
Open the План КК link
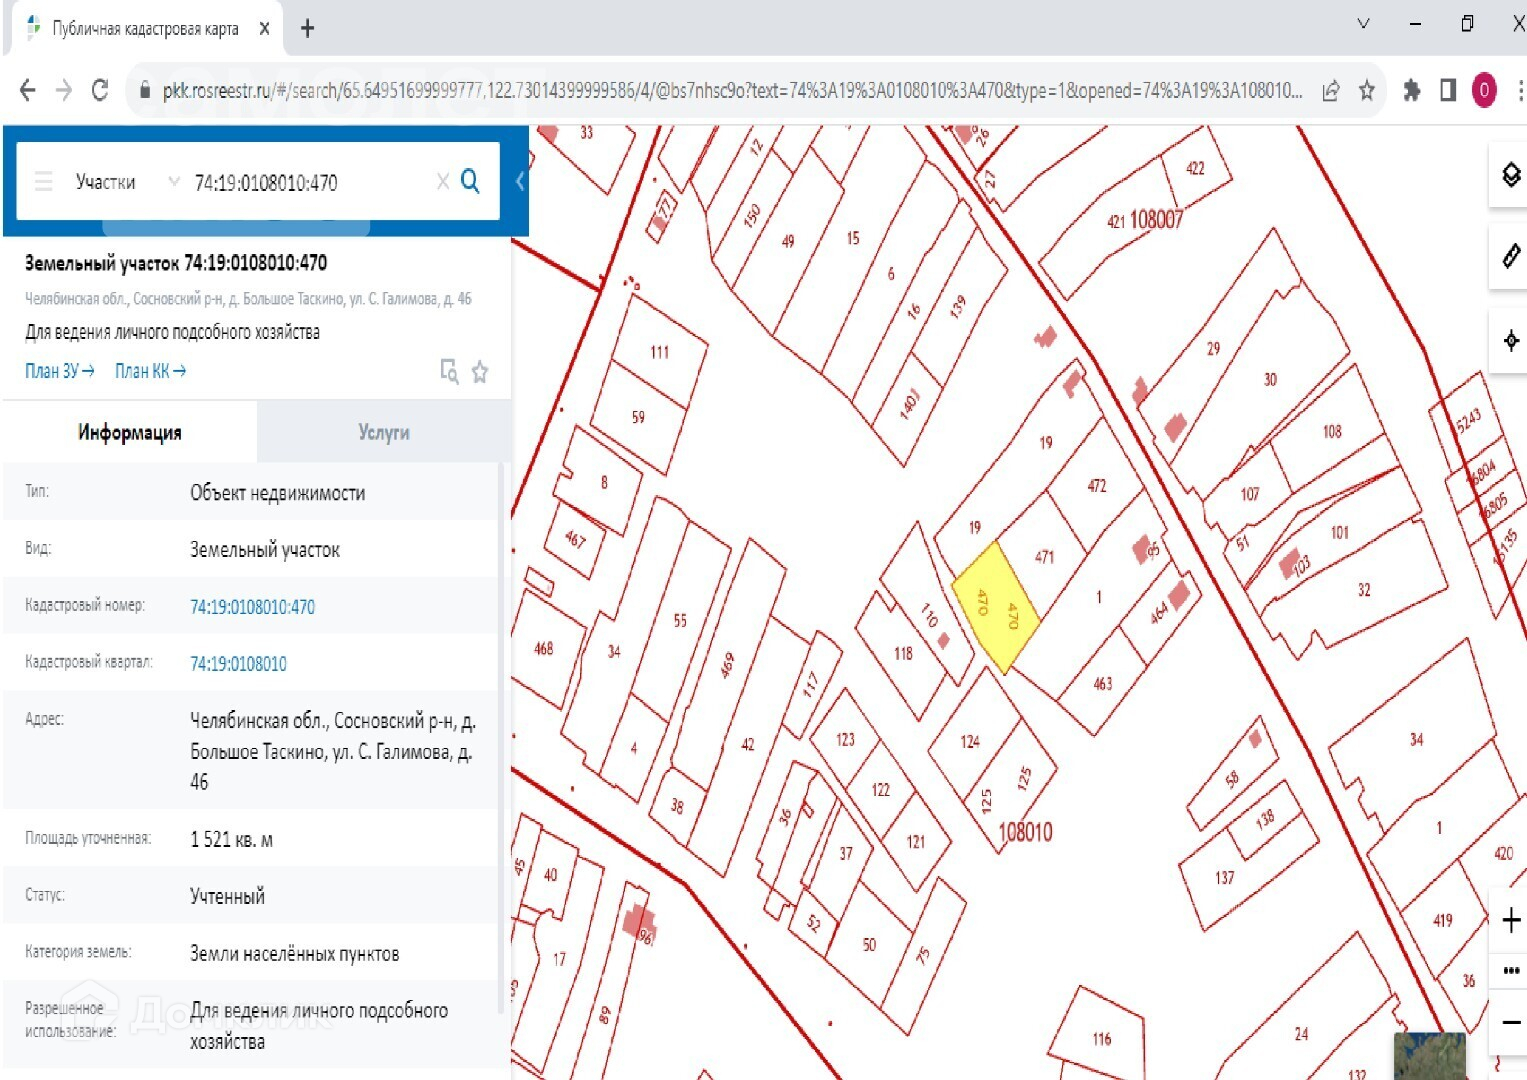pos(150,371)
